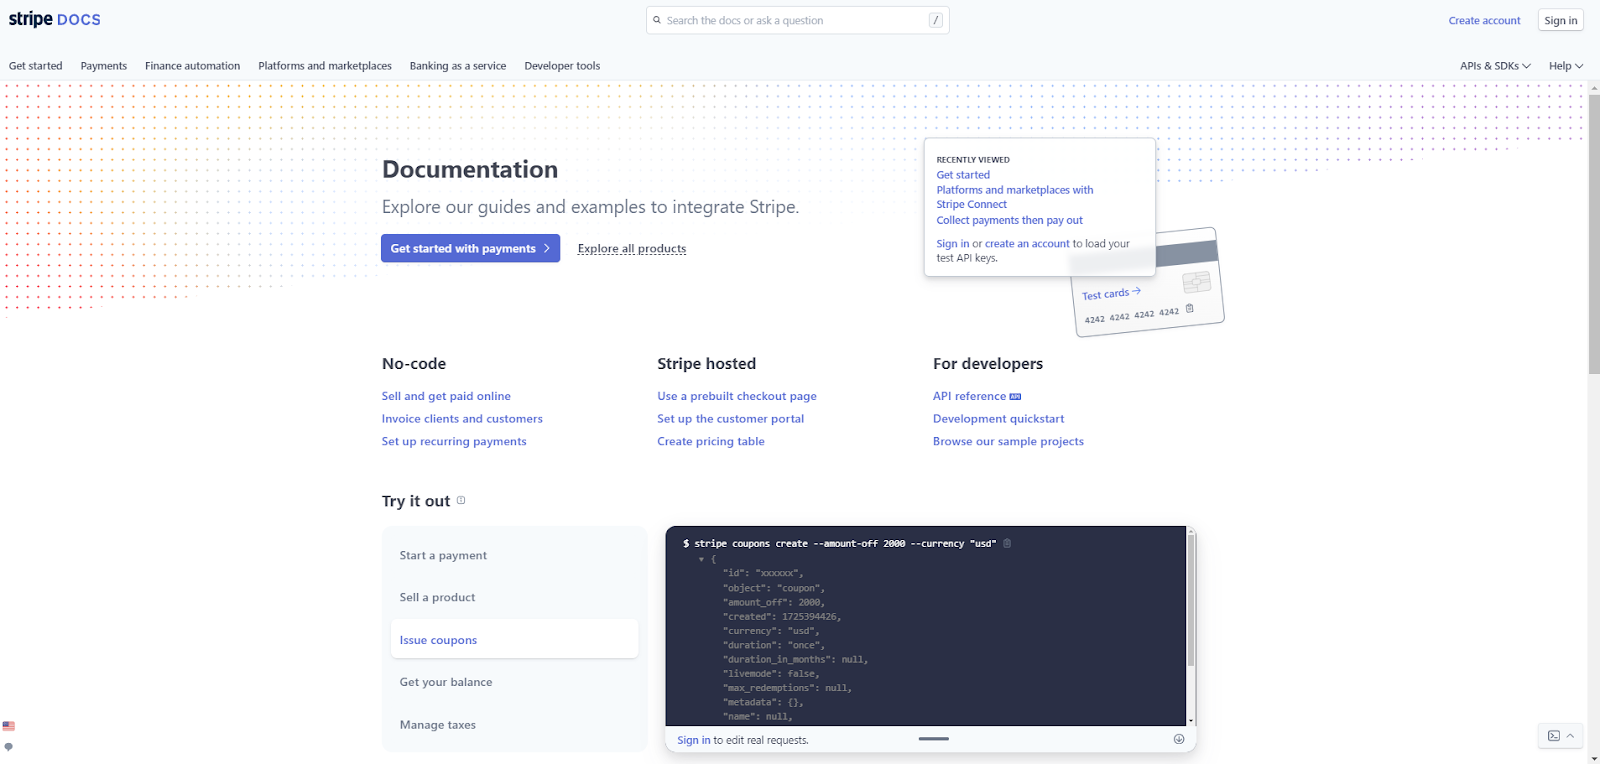Image resolution: width=1600 pixels, height=764 pixels.
Task: Open Finance automation nav item
Action: 193,66
